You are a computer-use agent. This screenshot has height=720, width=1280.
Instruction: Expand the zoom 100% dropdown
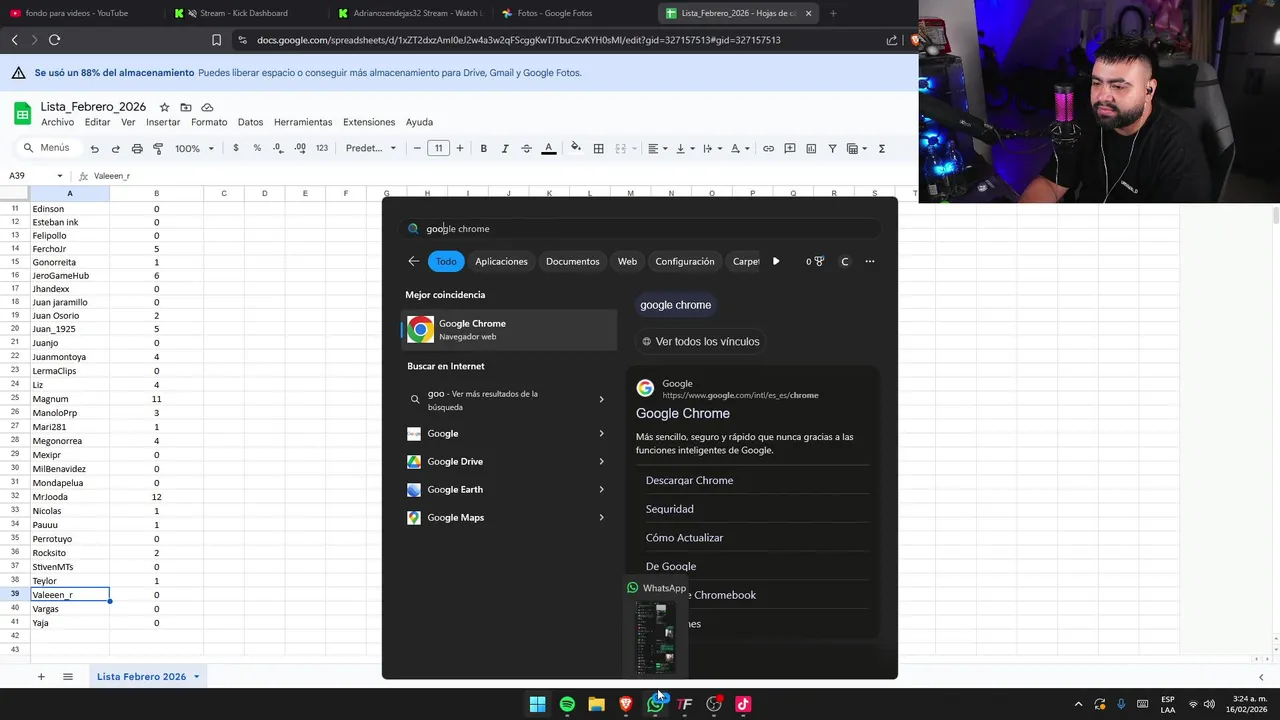[x=195, y=148]
